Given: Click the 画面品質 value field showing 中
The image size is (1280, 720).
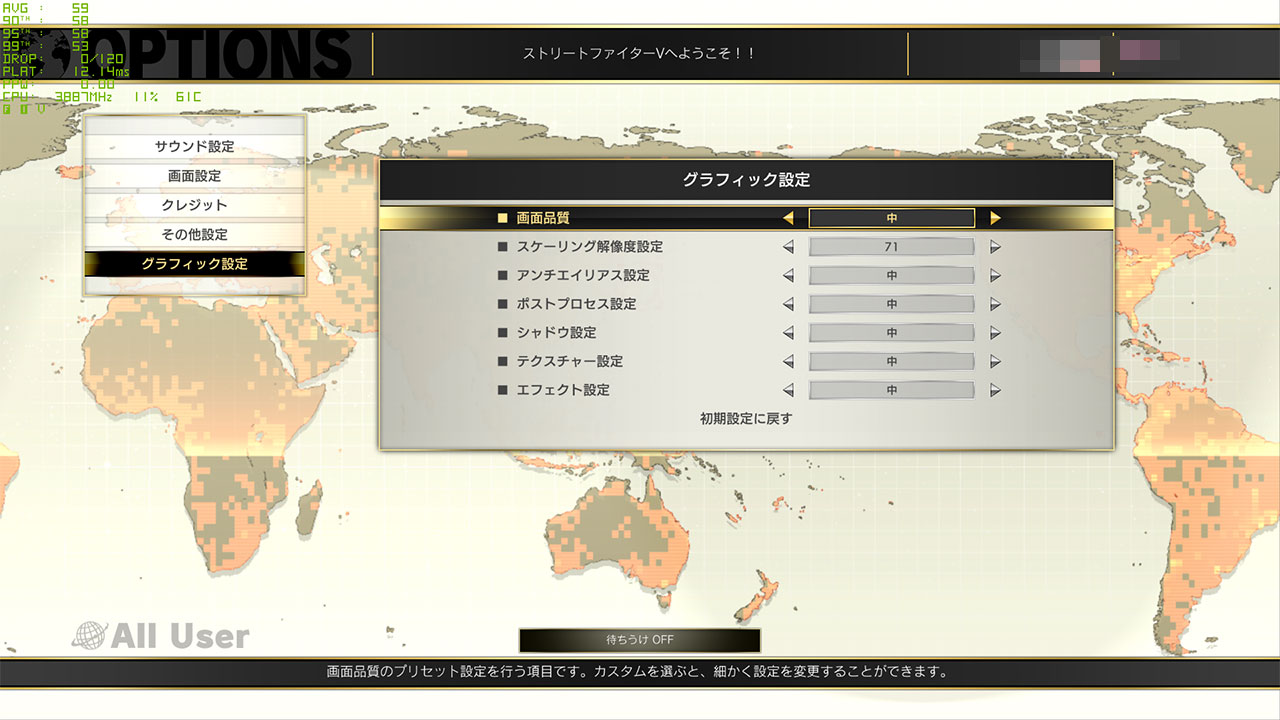Looking at the screenshot, I should click(891, 218).
